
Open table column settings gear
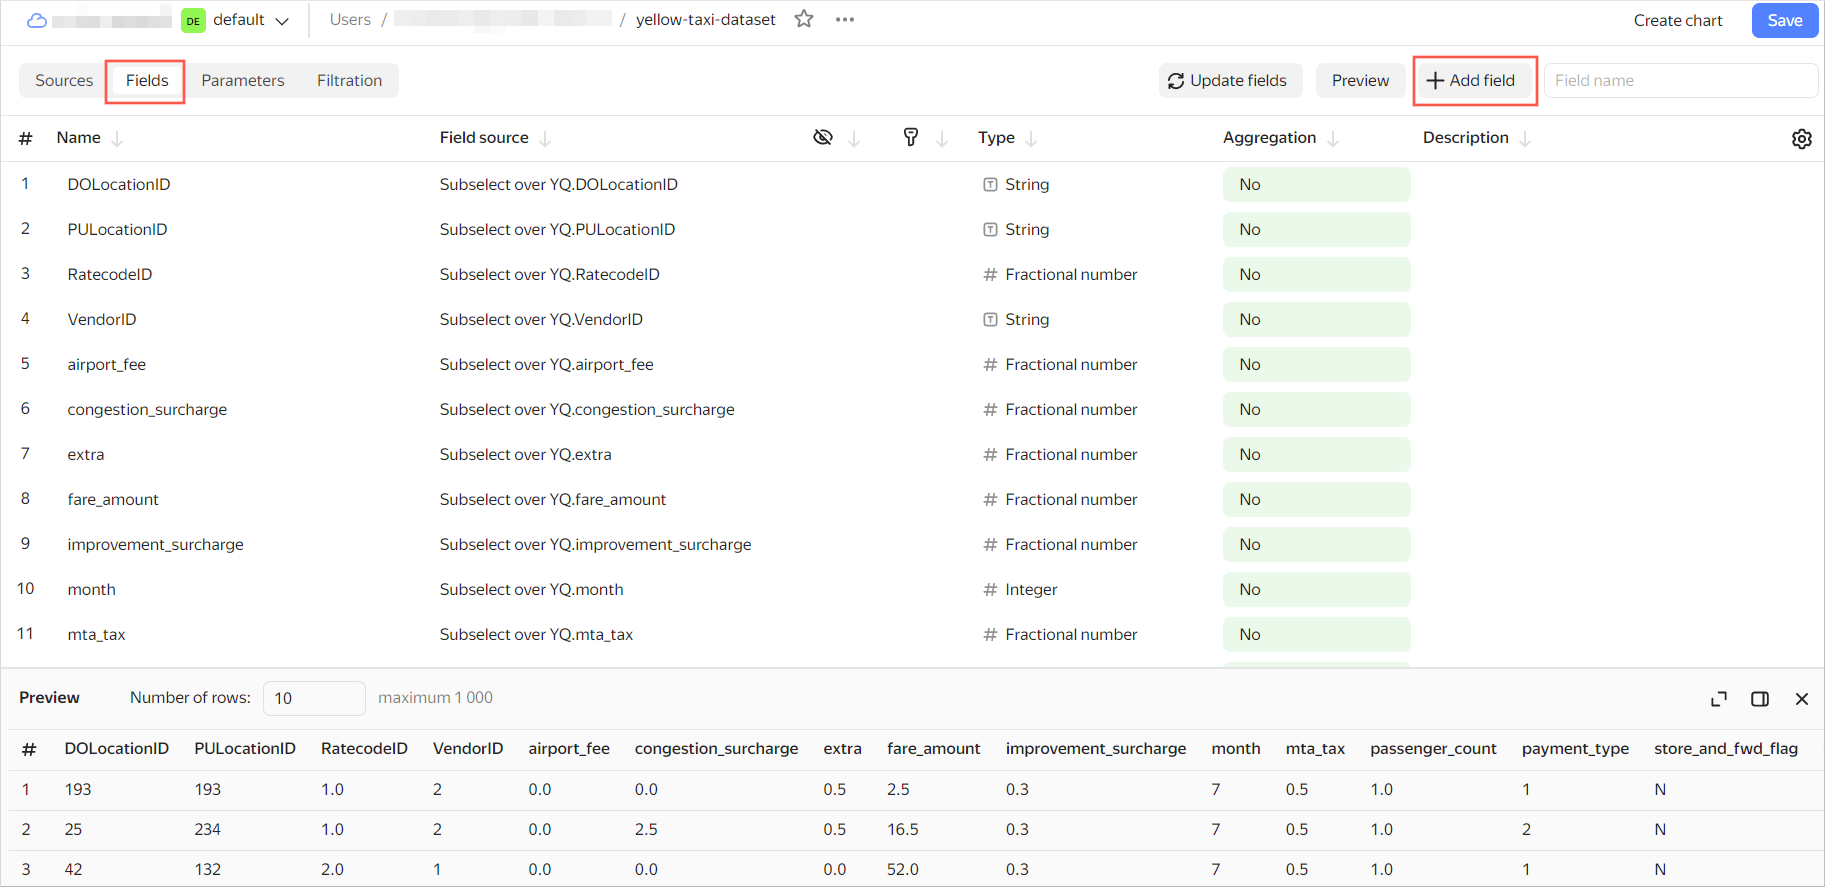tap(1801, 139)
